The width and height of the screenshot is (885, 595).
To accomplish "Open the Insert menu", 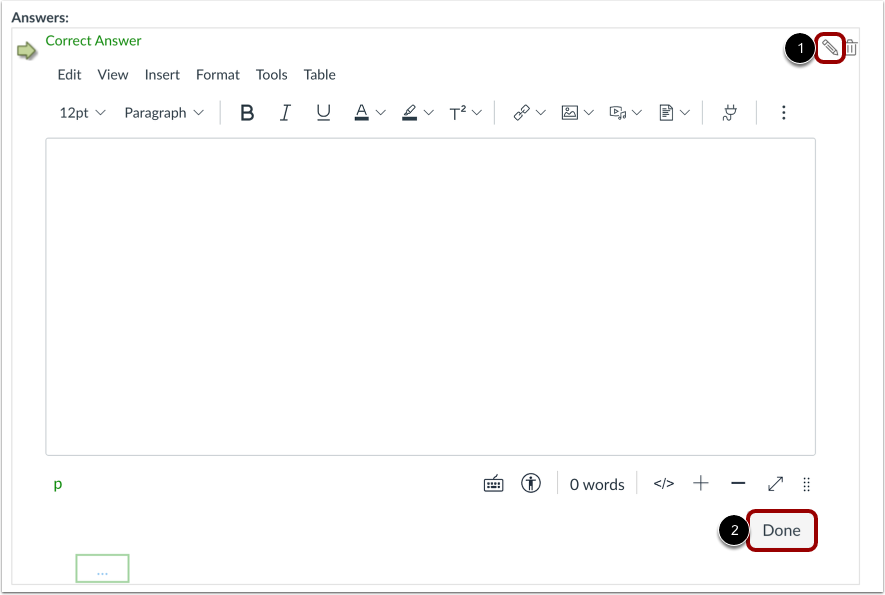I will [162, 74].
